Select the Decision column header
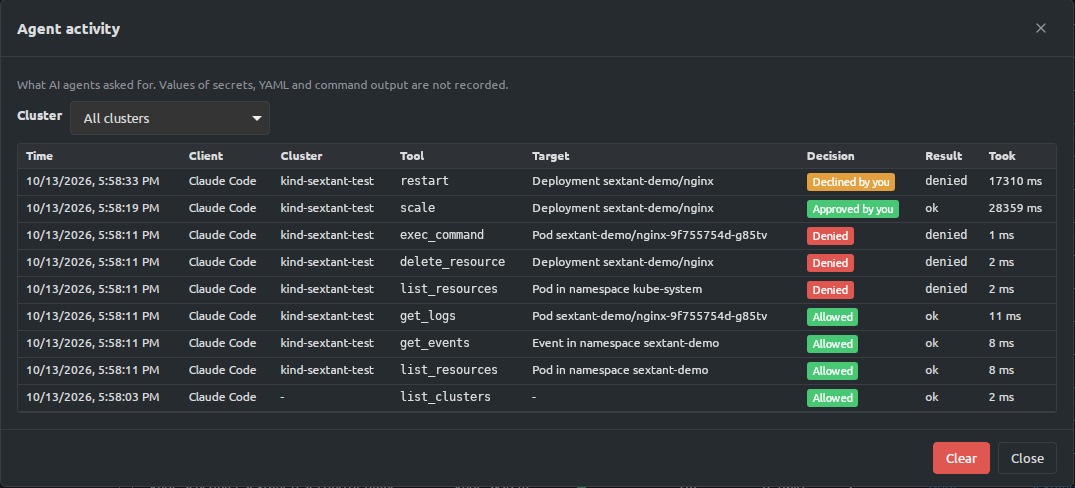The image size is (1075, 488). click(830, 156)
